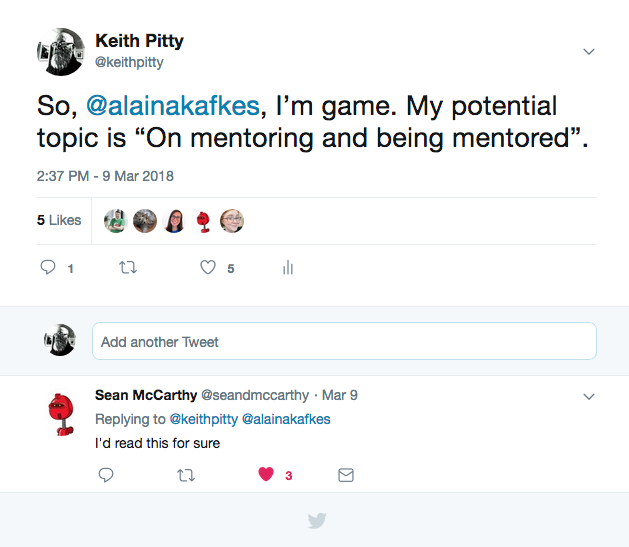Open the @alainakafkes link in Replying to

tap(286, 419)
